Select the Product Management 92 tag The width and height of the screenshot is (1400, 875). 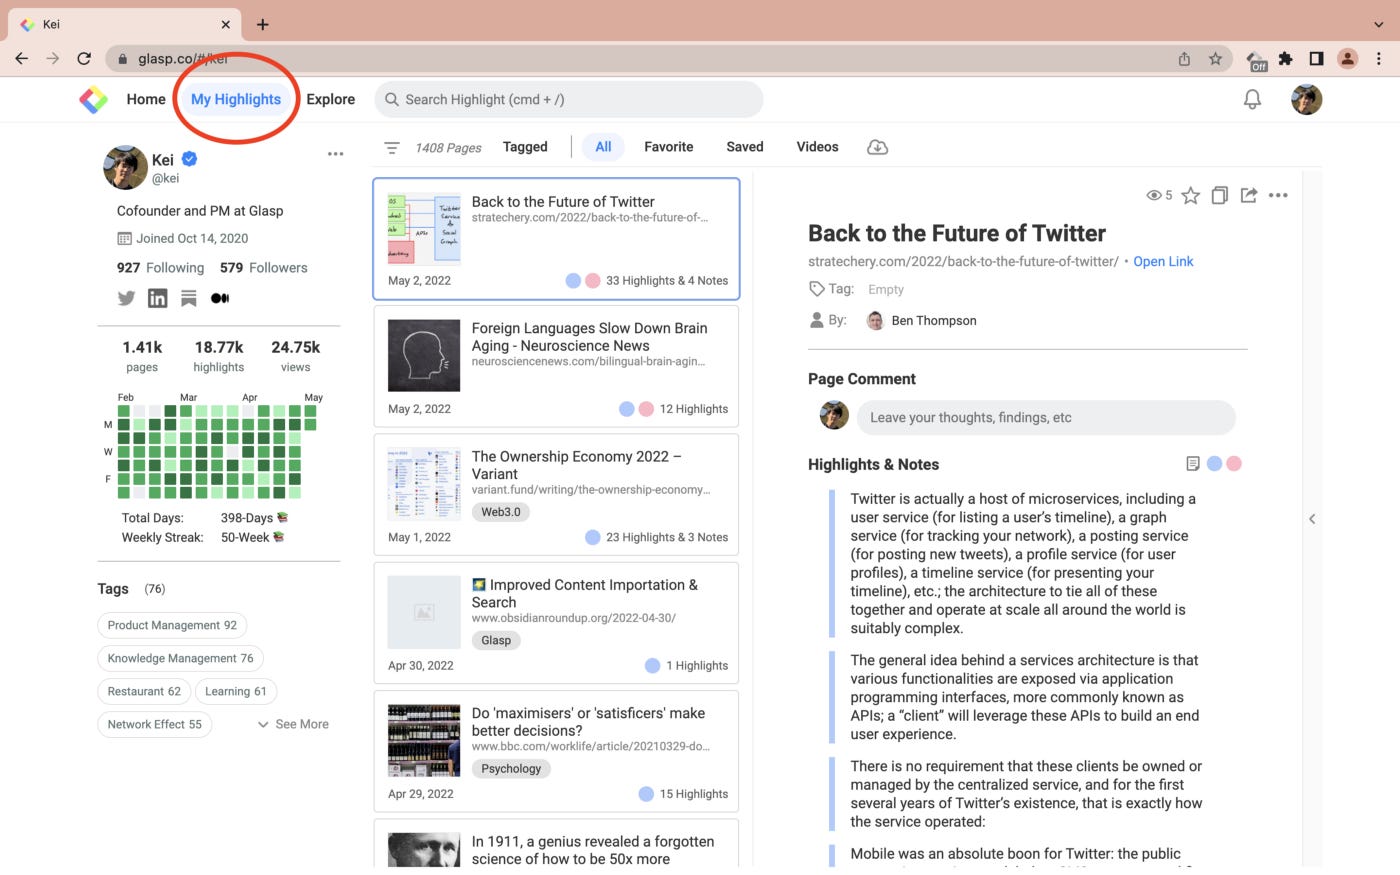[172, 625]
